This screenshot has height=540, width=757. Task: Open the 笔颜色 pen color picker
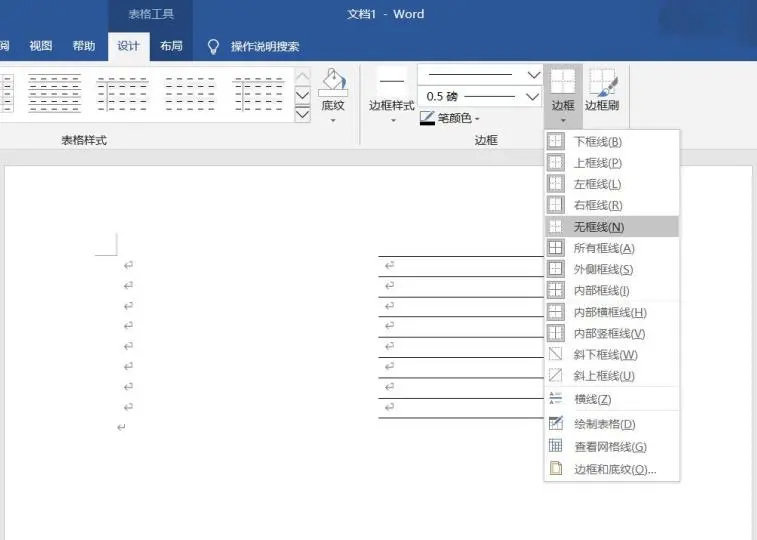click(x=450, y=118)
